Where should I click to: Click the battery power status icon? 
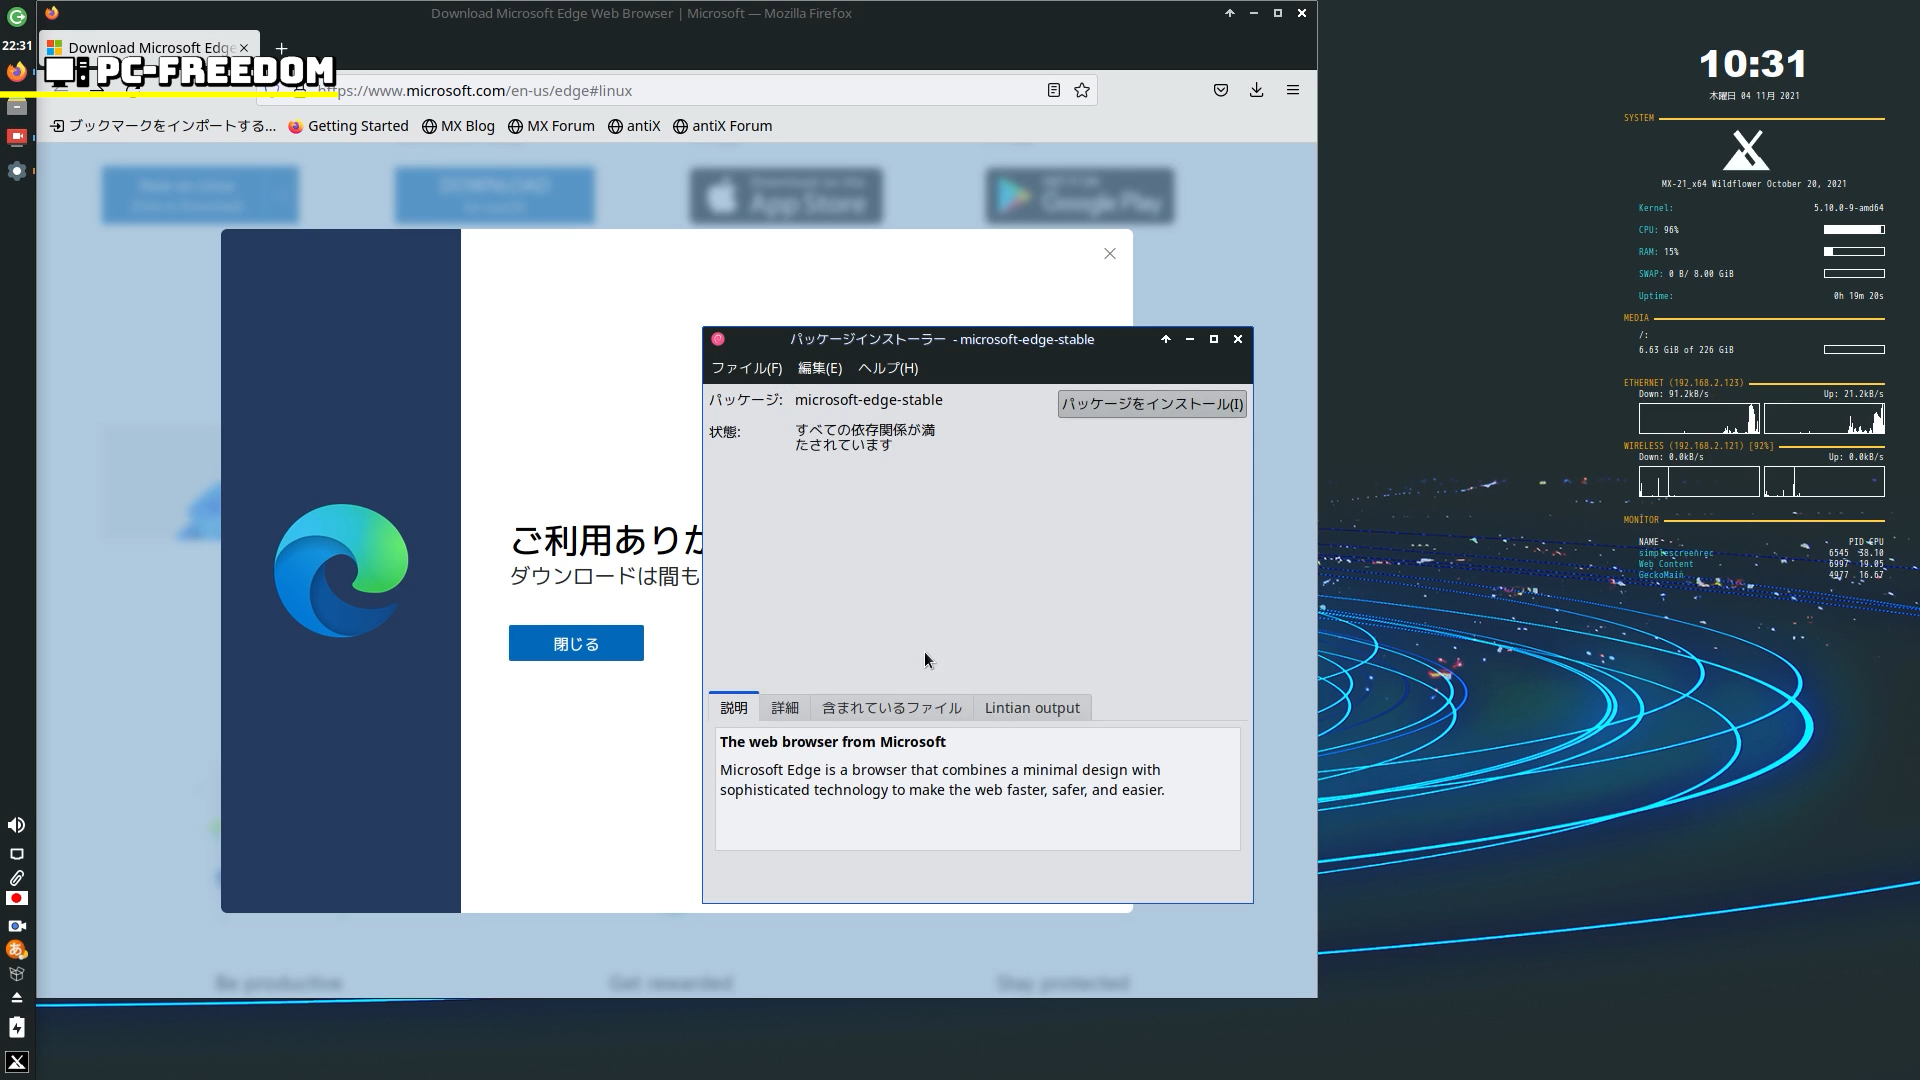[16, 1027]
